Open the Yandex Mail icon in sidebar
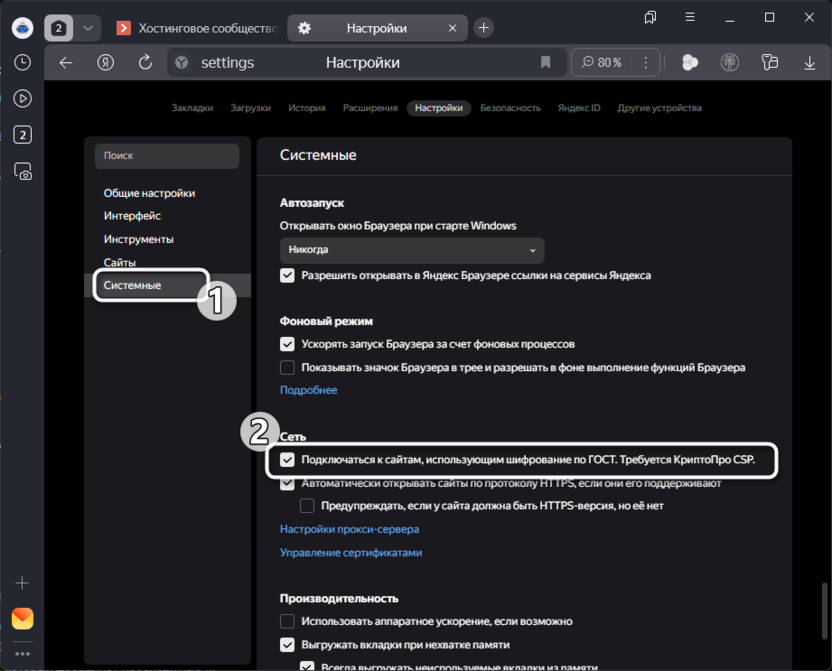The height and width of the screenshot is (671, 832). 22,618
